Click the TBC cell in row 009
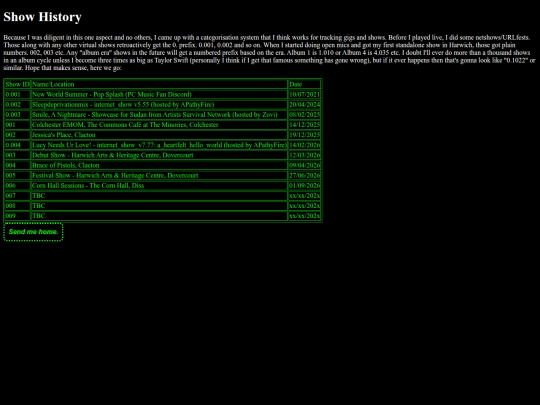Screen dimensions: 540x405 tap(159, 216)
